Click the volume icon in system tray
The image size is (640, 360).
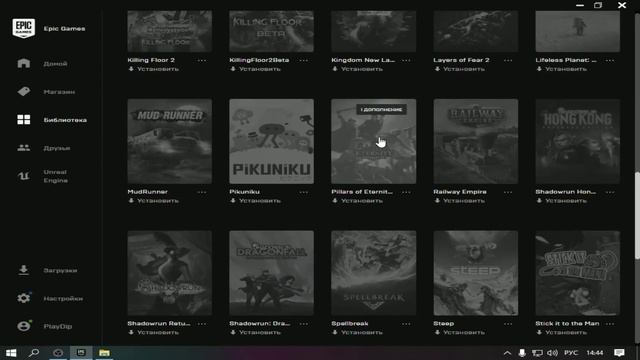[x=552, y=353]
